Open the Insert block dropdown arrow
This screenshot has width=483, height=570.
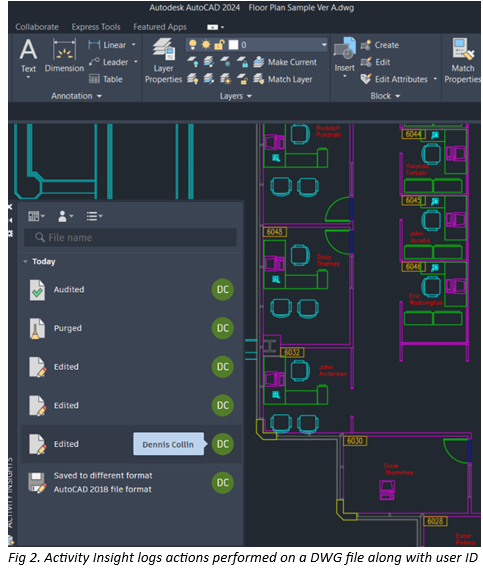[345, 76]
